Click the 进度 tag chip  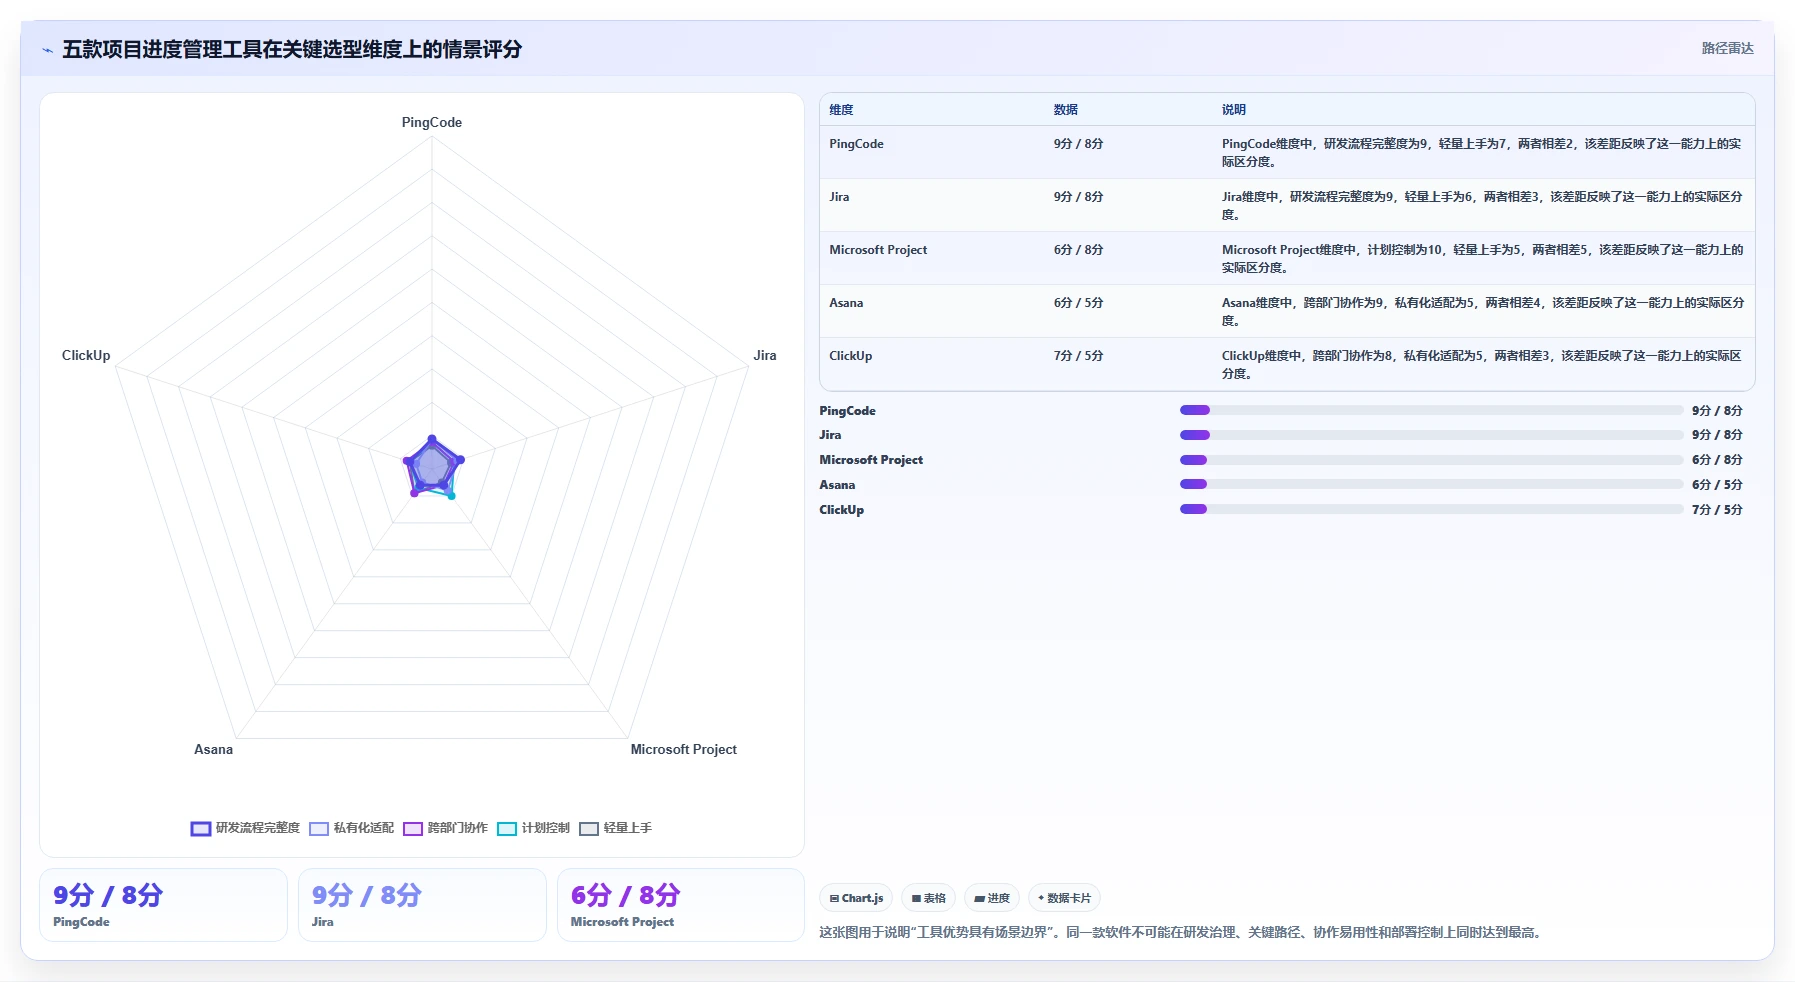(x=992, y=898)
